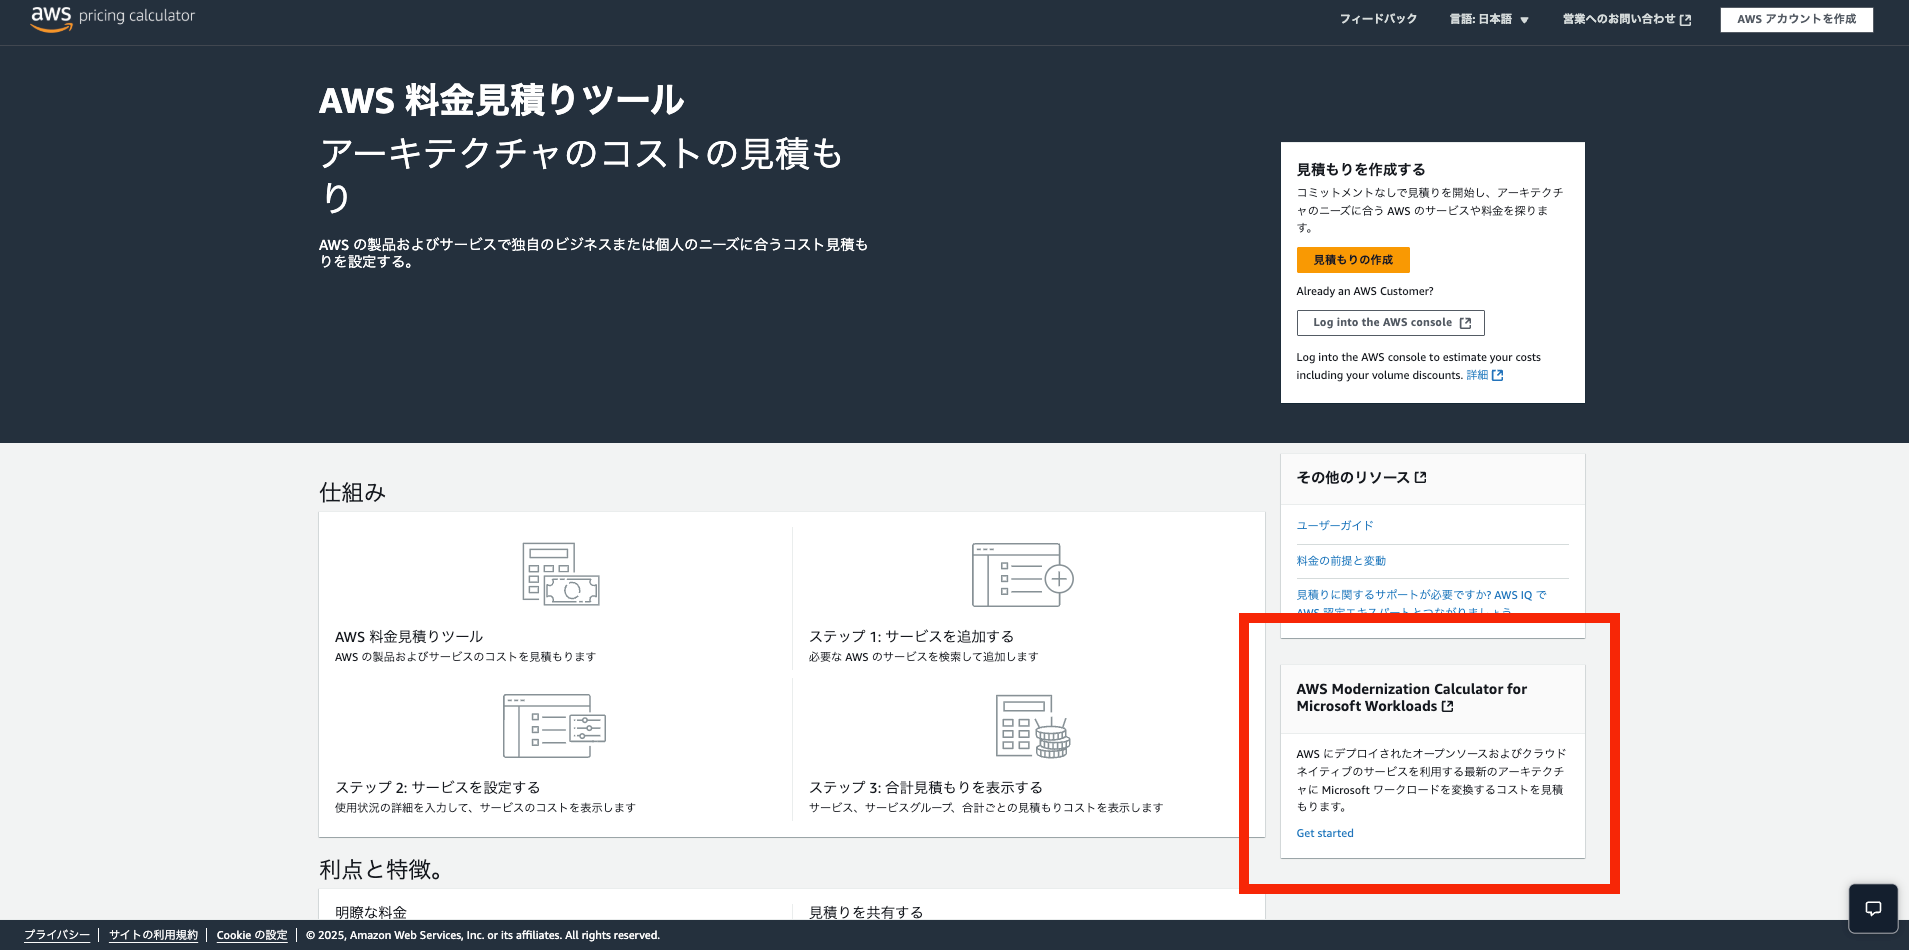Open ユーザーガイド resource link

pos(1335,525)
